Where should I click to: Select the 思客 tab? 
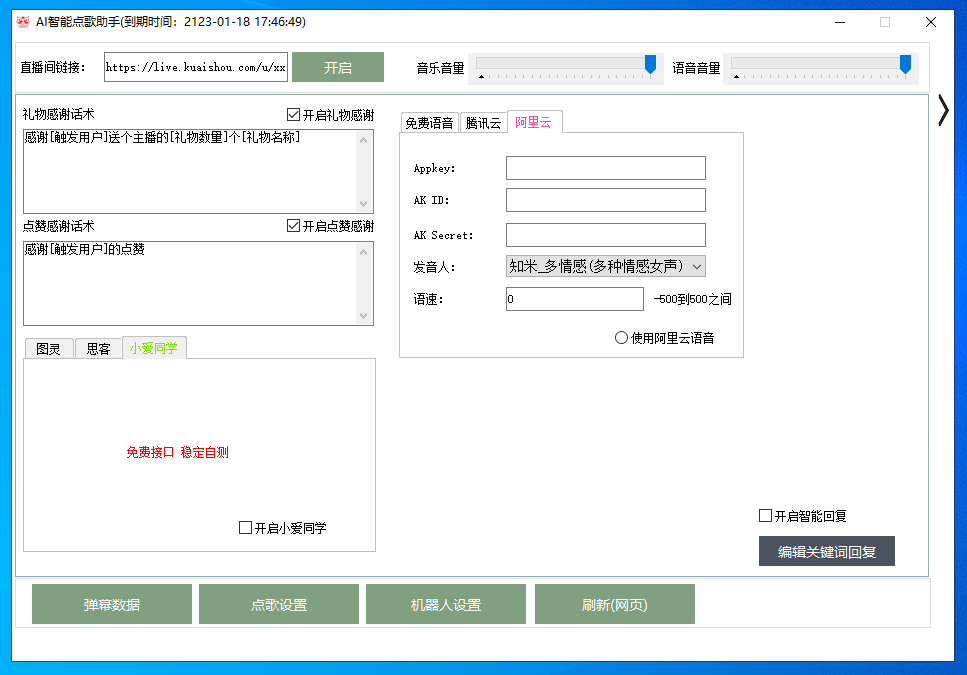[98, 349]
